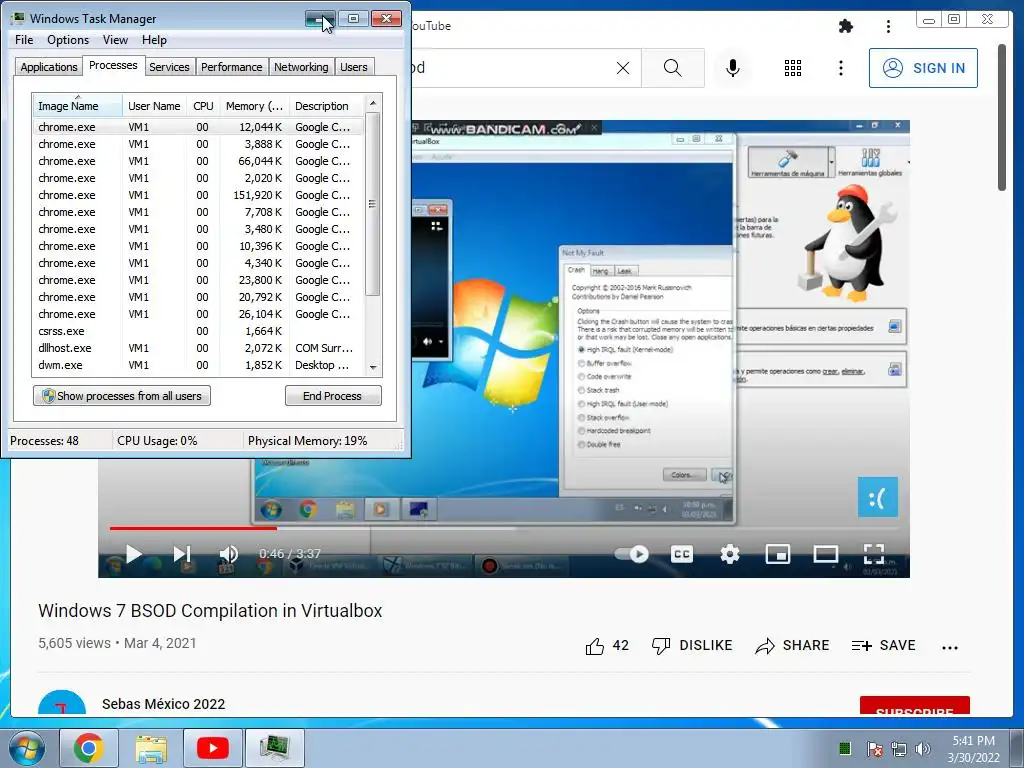Image resolution: width=1024 pixels, height=768 pixels.
Task: Open Chrome extensions puzzle icon
Action: coord(846,26)
